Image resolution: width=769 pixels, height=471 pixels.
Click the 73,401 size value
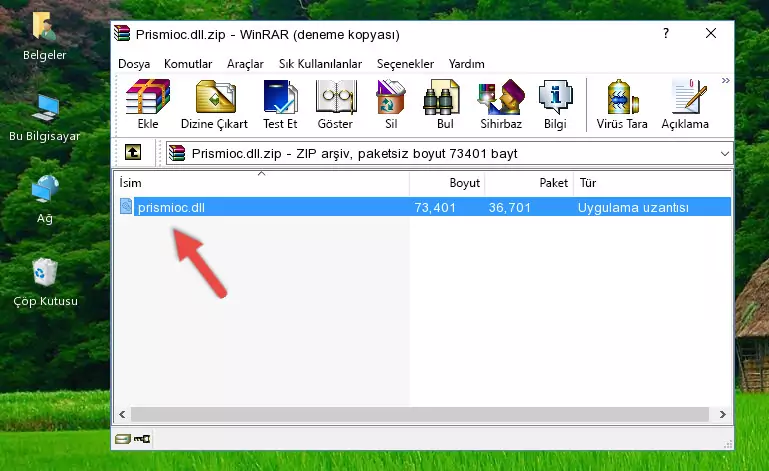tap(435, 208)
